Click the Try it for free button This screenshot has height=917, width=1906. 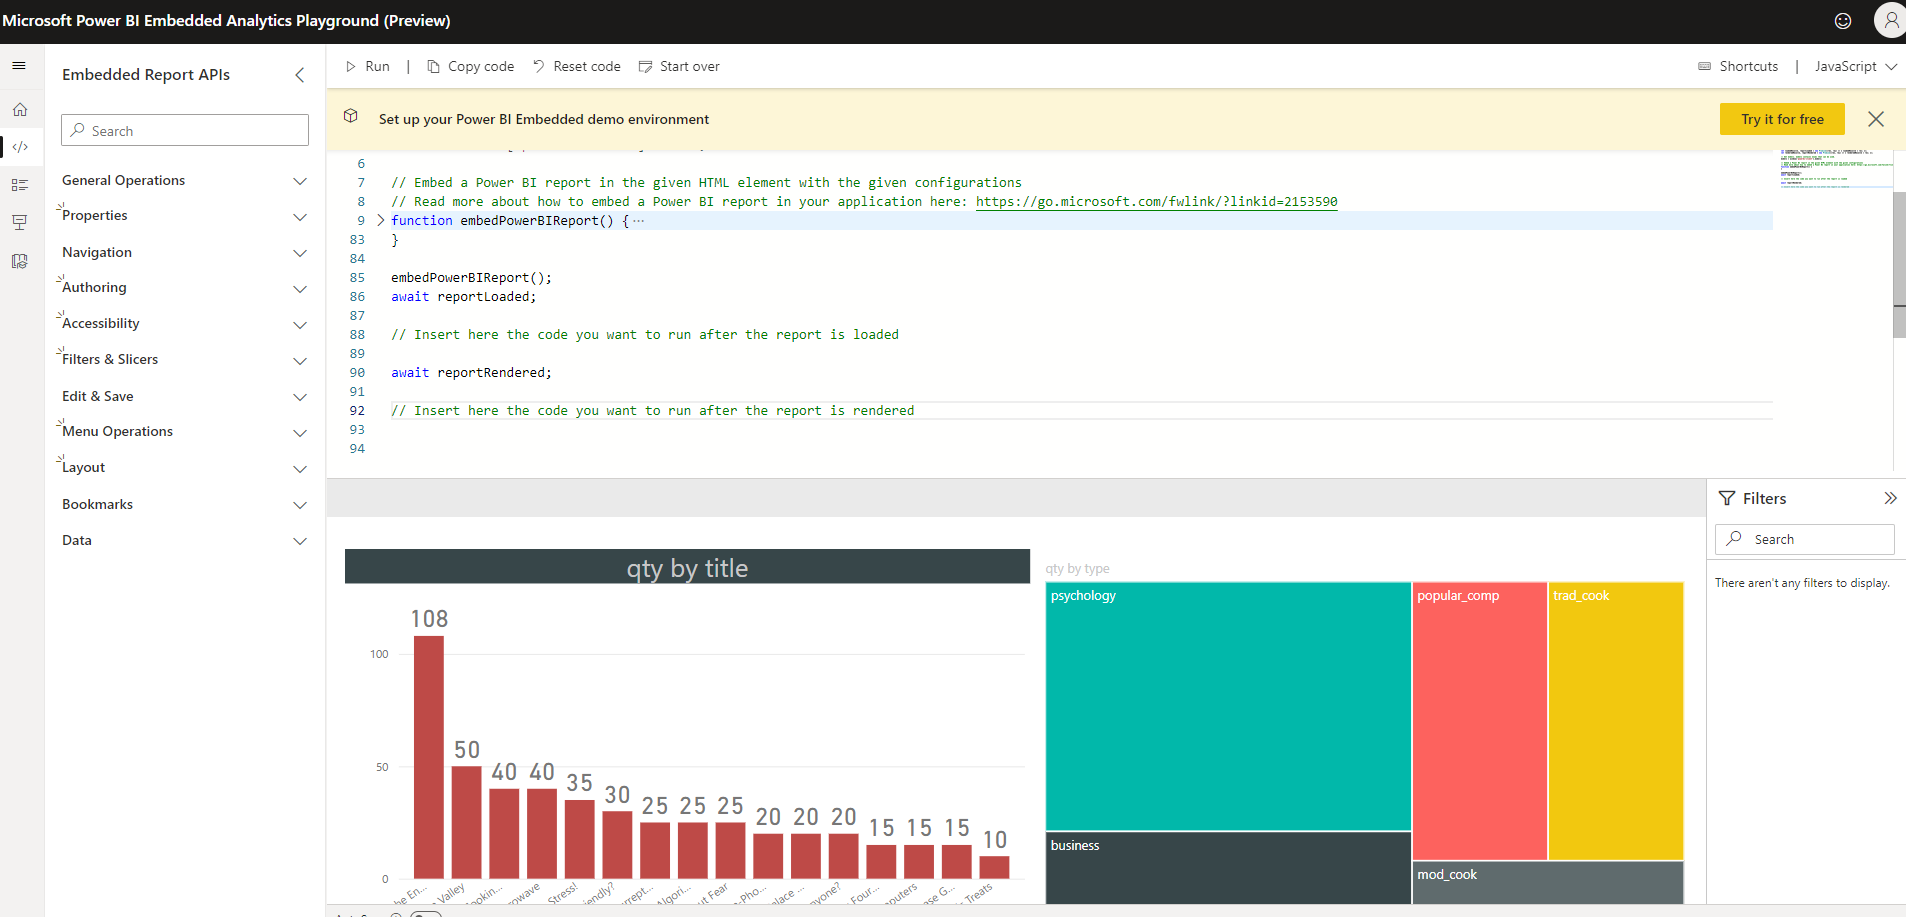(1781, 118)
